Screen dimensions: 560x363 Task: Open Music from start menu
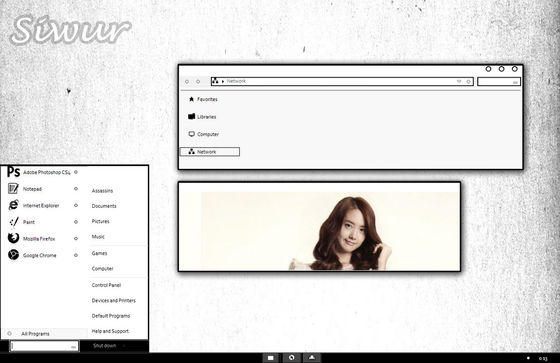click(x=98, y=237)
